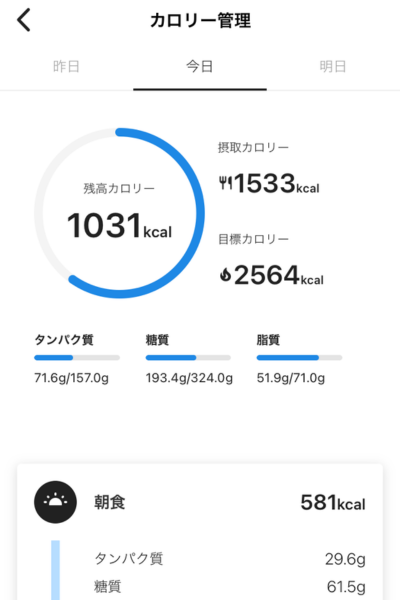The image size is (400, 600).
Task: Tap the カロリー管理 page title
Action: 200,21
